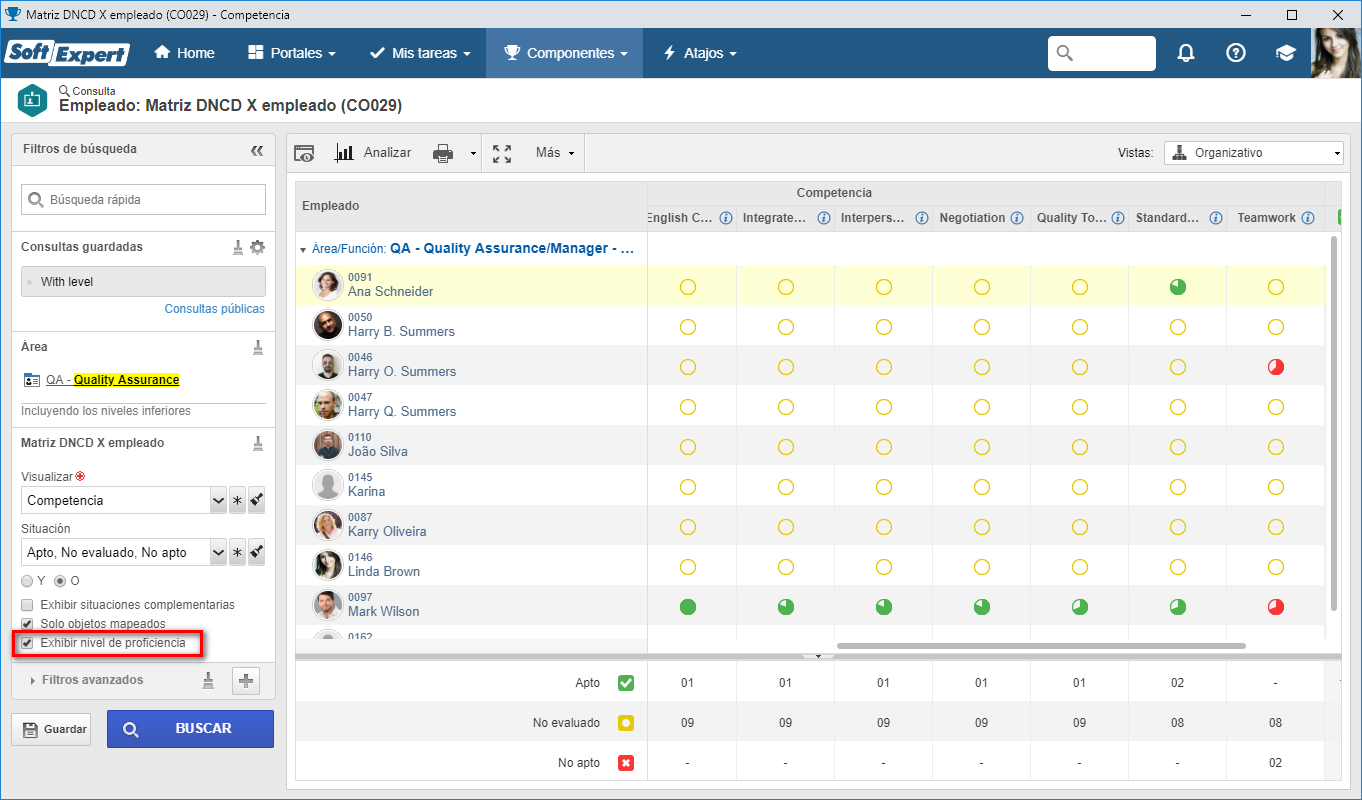This screenshot has width=1362, height=800.
Task: Uncheck Solo objetos mapeados
Action: tap(27, 624)
